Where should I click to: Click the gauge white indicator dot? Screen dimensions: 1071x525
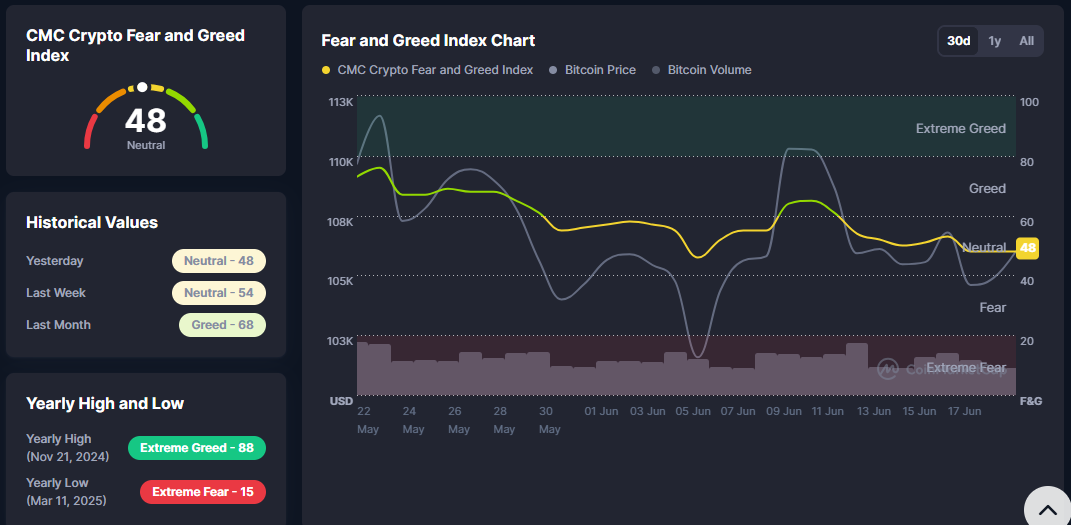coord(142,87)
